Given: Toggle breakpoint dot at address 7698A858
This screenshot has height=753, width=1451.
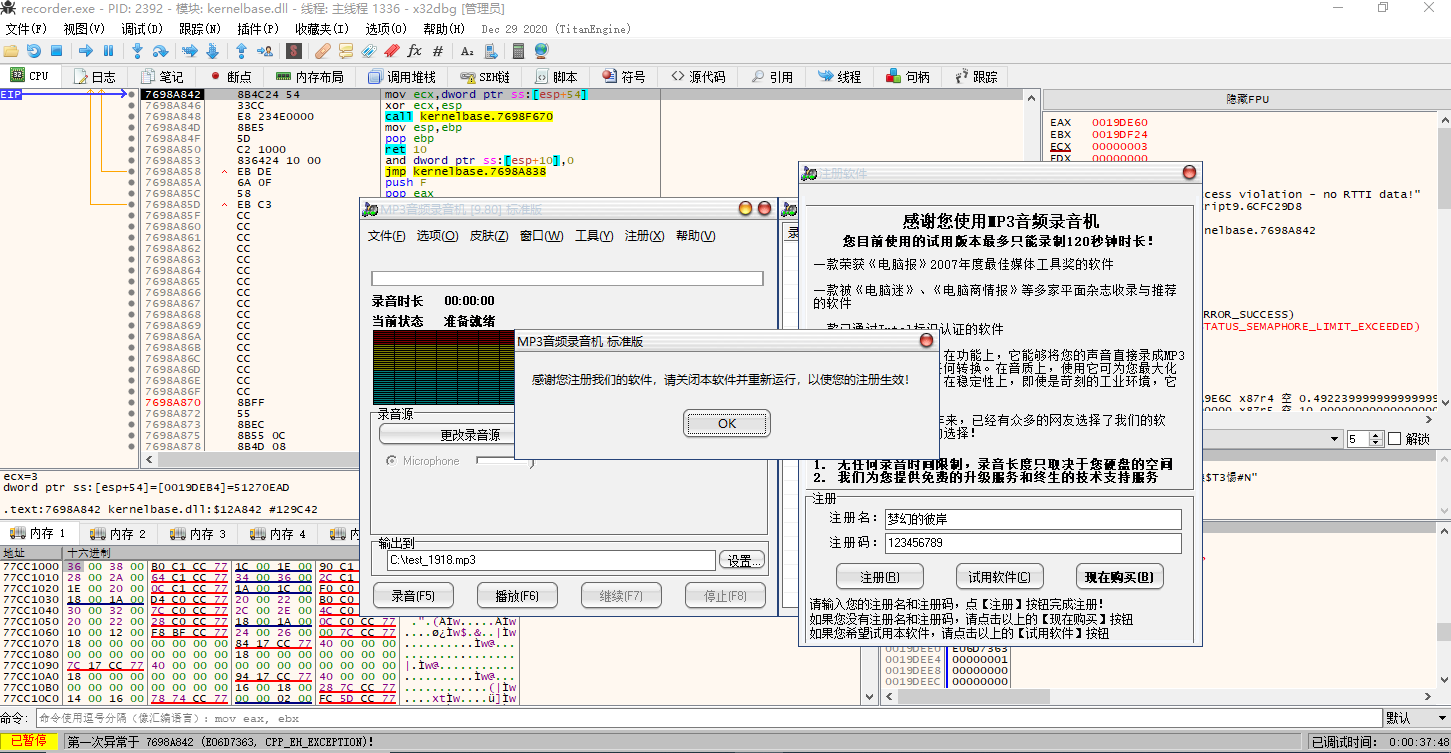Looking at the screenshot, I should [x=132, y=172].
